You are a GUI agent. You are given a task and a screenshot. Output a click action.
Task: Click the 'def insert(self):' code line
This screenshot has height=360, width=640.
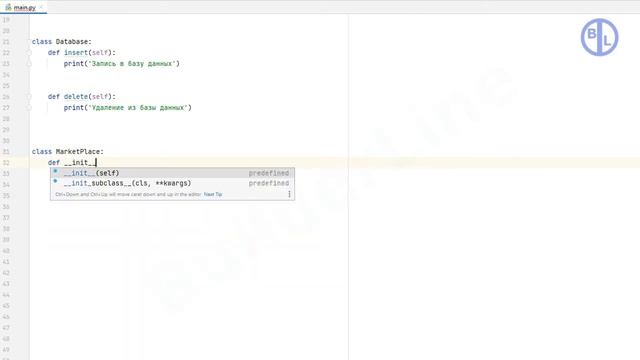click(x=82, y=53)
